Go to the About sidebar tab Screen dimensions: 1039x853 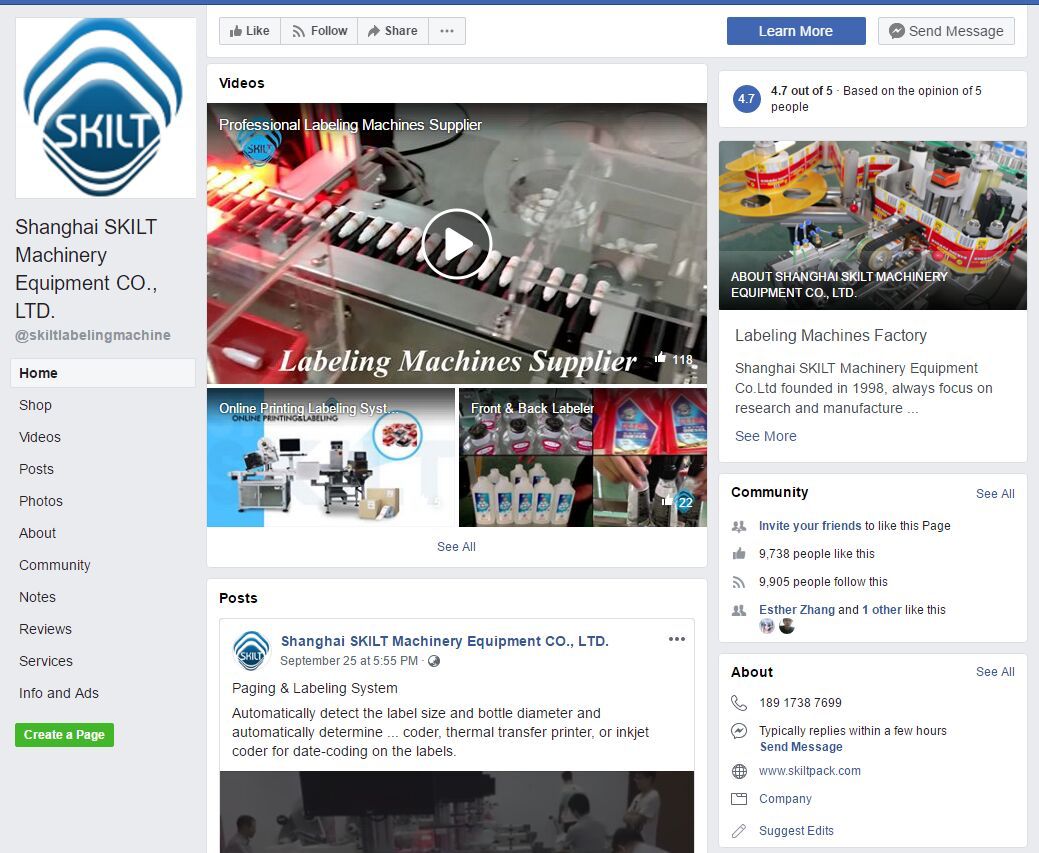[38, 533]
